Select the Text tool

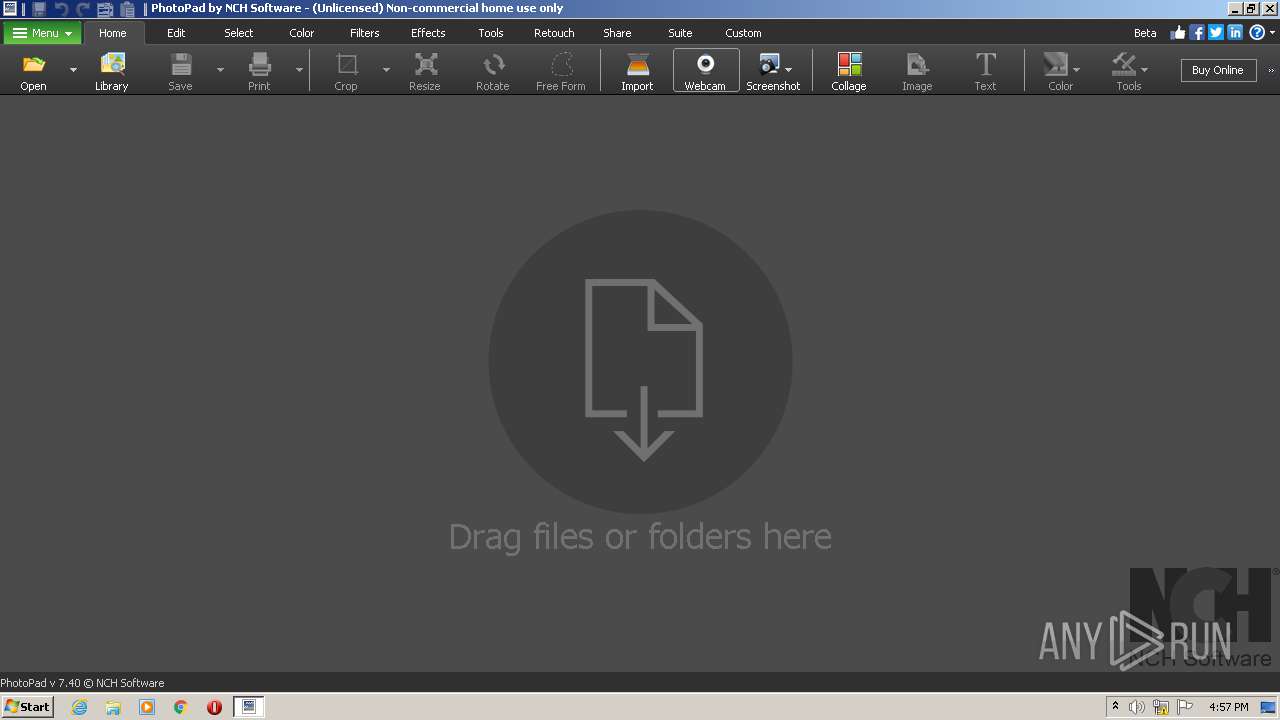(x=986, y=71)
